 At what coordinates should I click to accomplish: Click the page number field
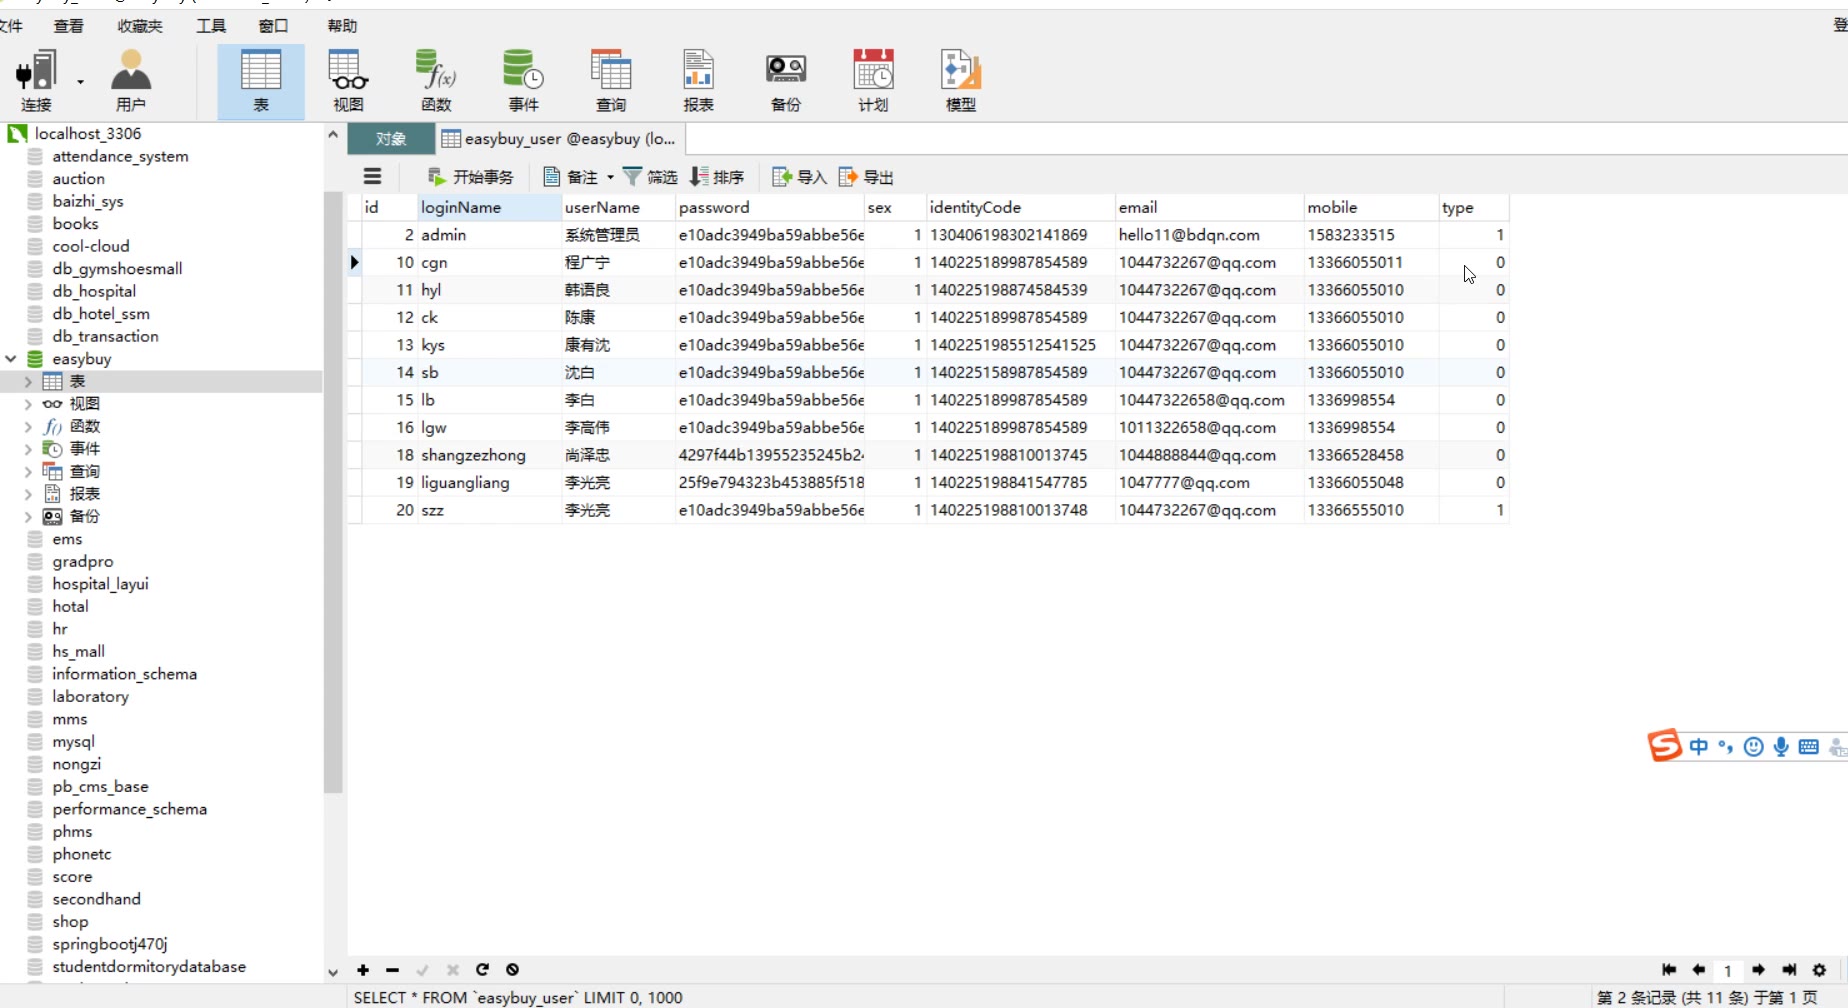pyautogui.click(x=1727, y=970)
